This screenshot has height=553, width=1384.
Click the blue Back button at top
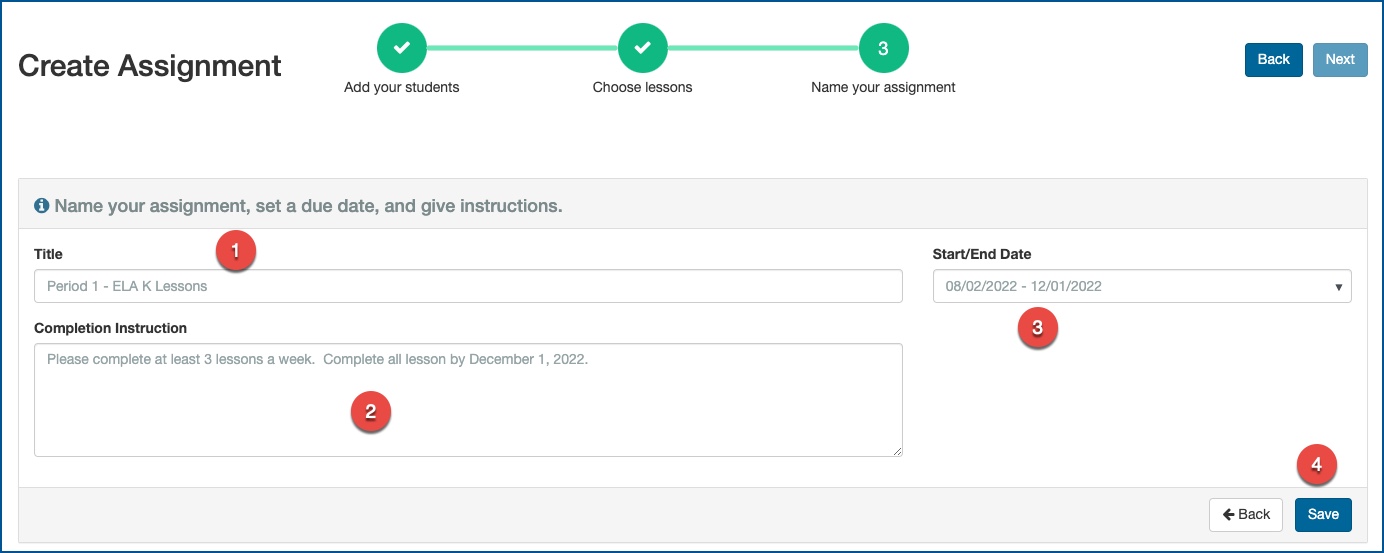coord(1274,59)
